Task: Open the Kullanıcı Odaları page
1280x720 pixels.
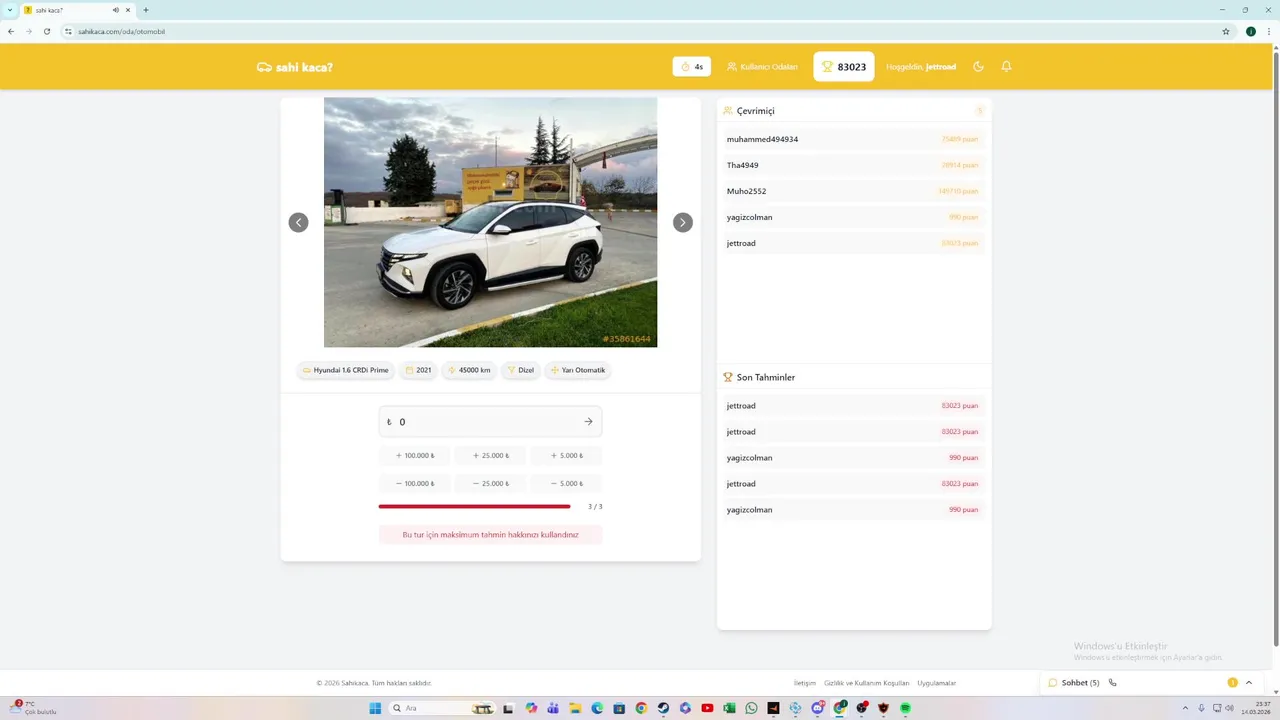Action: tap(762, 67)
